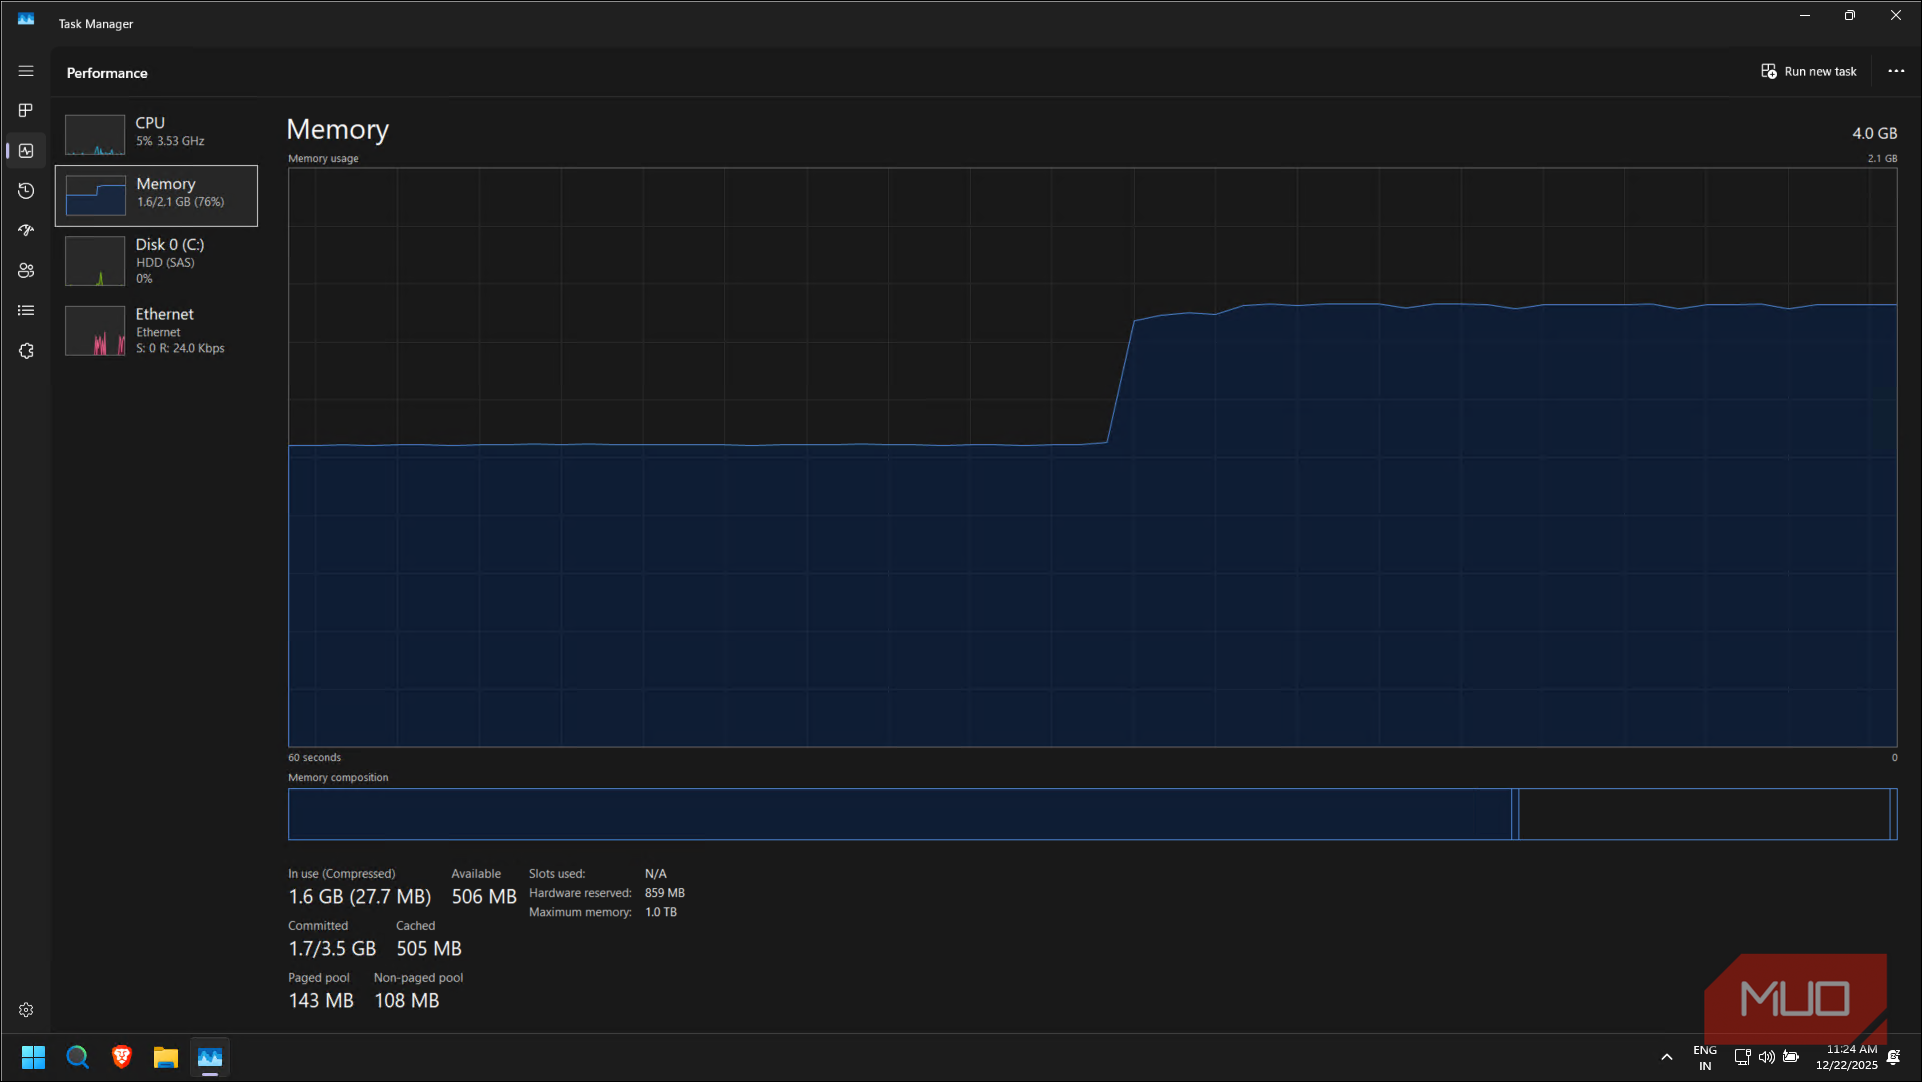
Task: Open the Startup apps page icon
Action: pyautogui.click(x=26, y=230)
